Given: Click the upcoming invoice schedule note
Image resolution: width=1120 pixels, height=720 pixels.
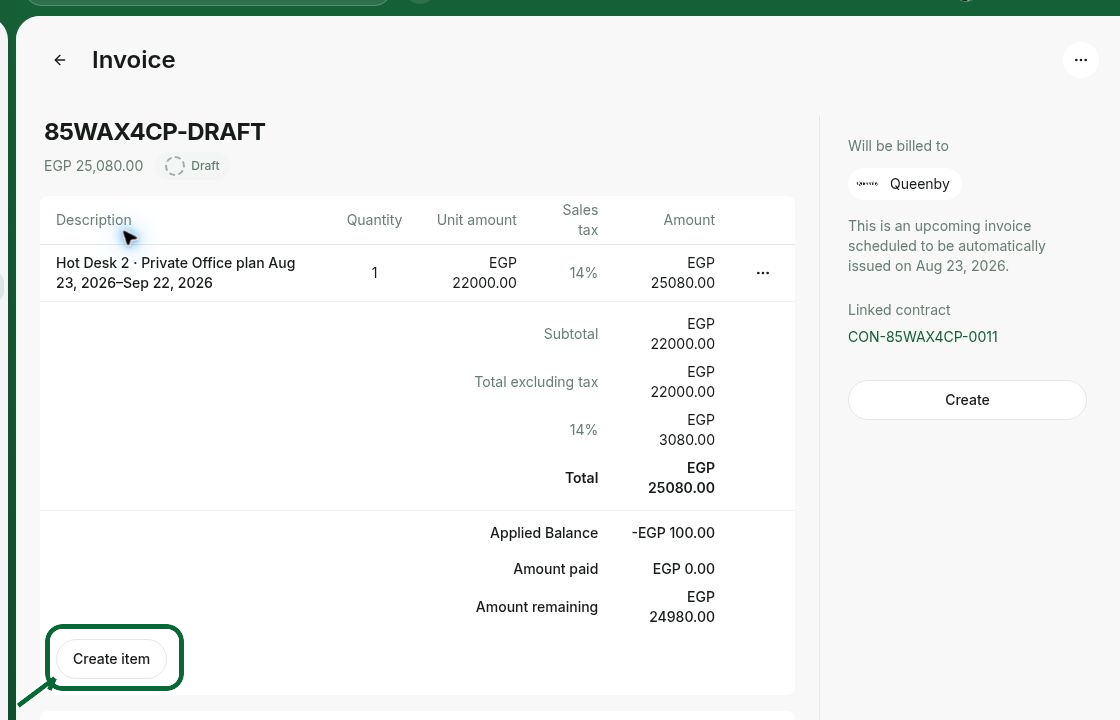Looking at the screenshot, I should click(x=946, y=246).
